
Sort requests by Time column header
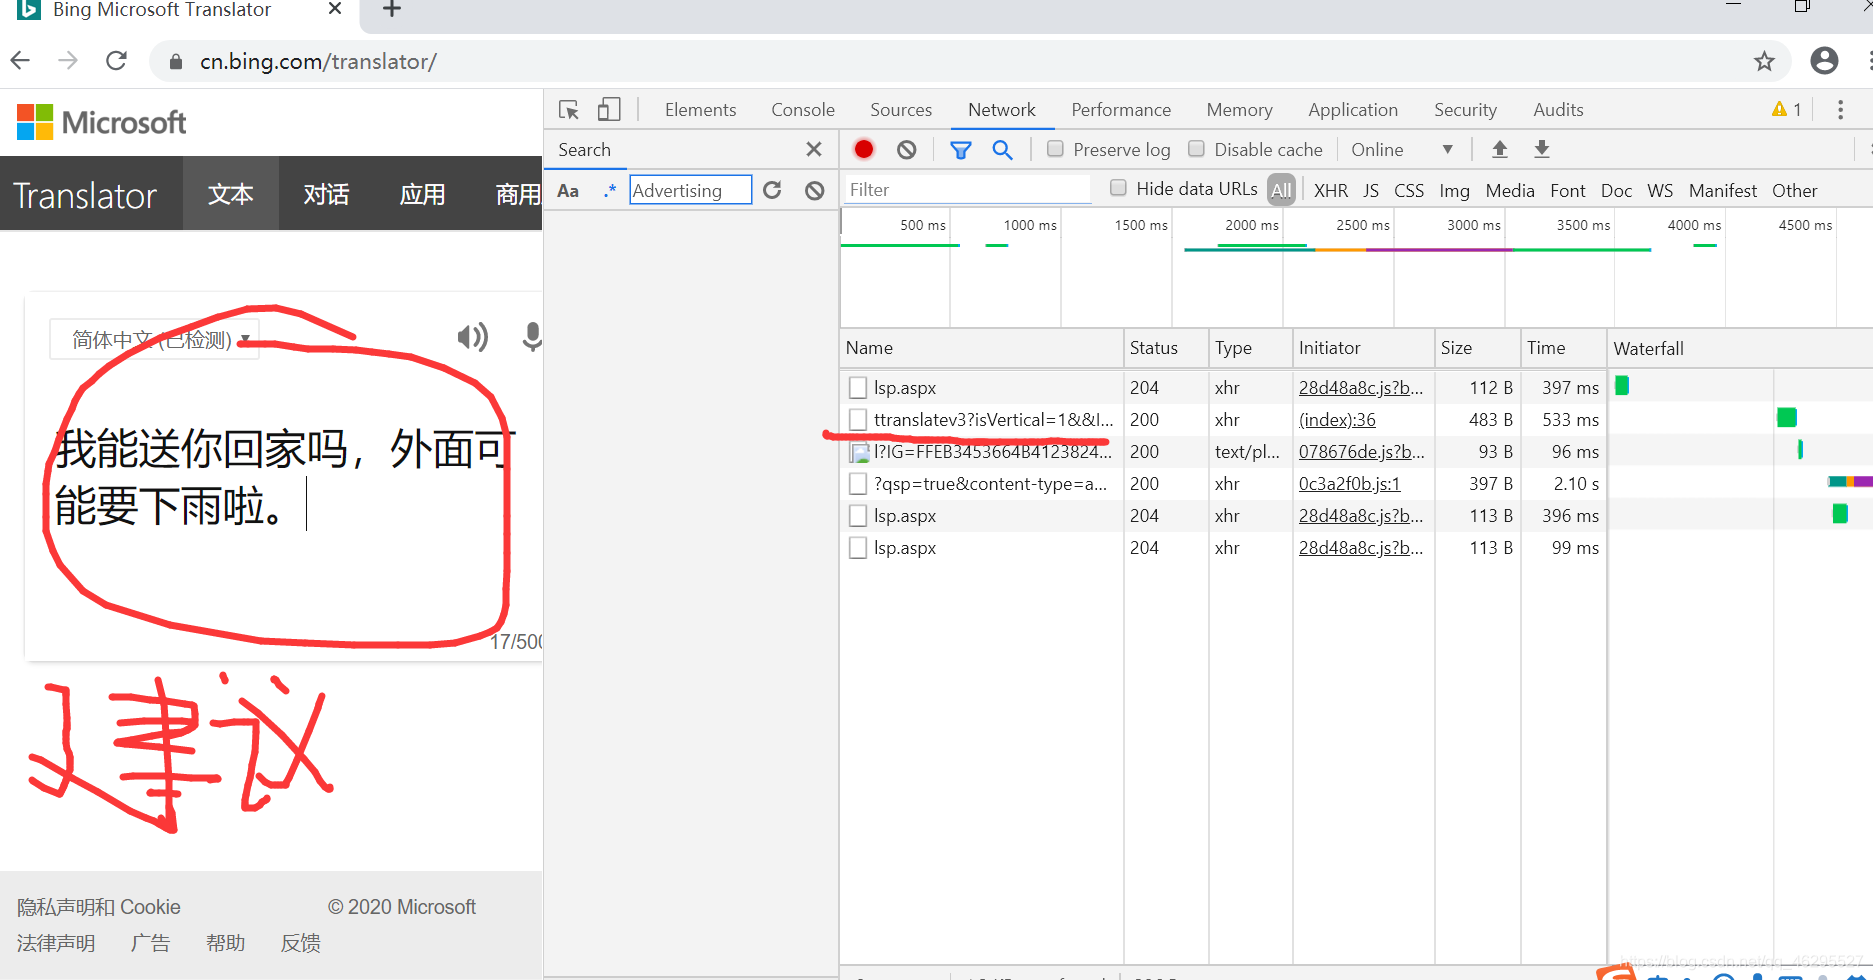point(1563,348)
